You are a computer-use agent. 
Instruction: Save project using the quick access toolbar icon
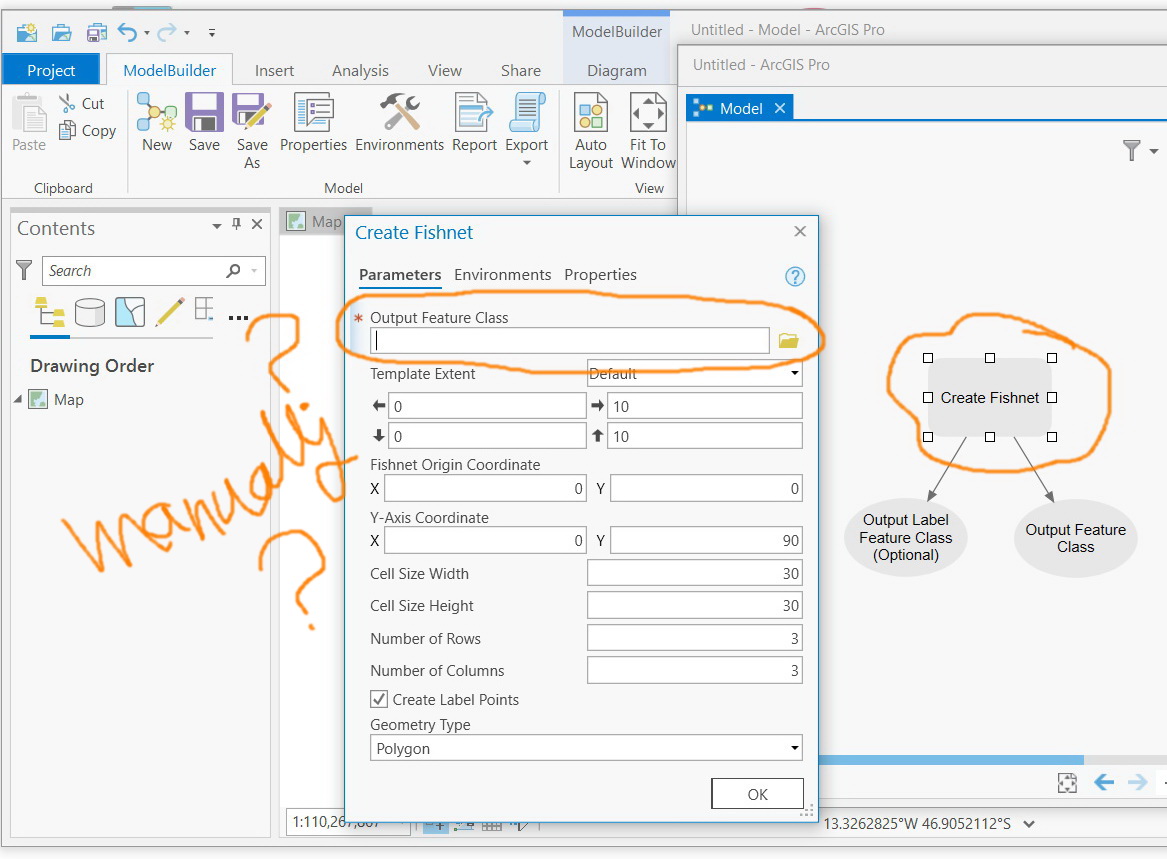pyautogui.click(x=96, y=33)
